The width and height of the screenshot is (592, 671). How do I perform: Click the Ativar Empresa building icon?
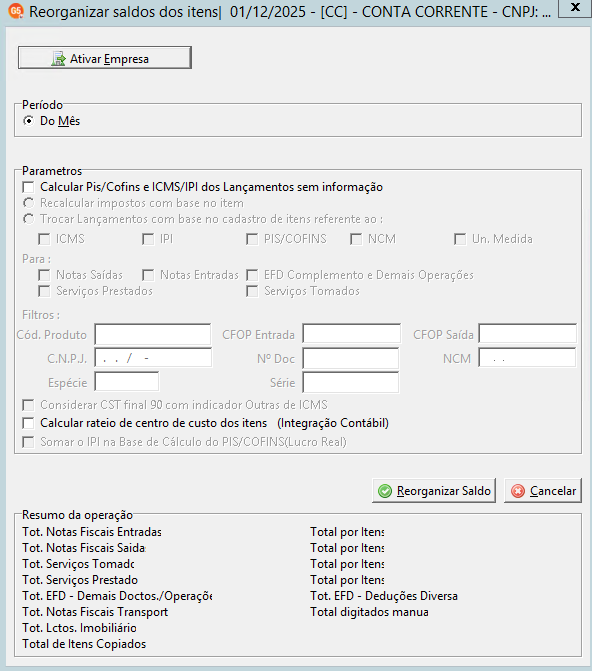click(x=58, y=59)
